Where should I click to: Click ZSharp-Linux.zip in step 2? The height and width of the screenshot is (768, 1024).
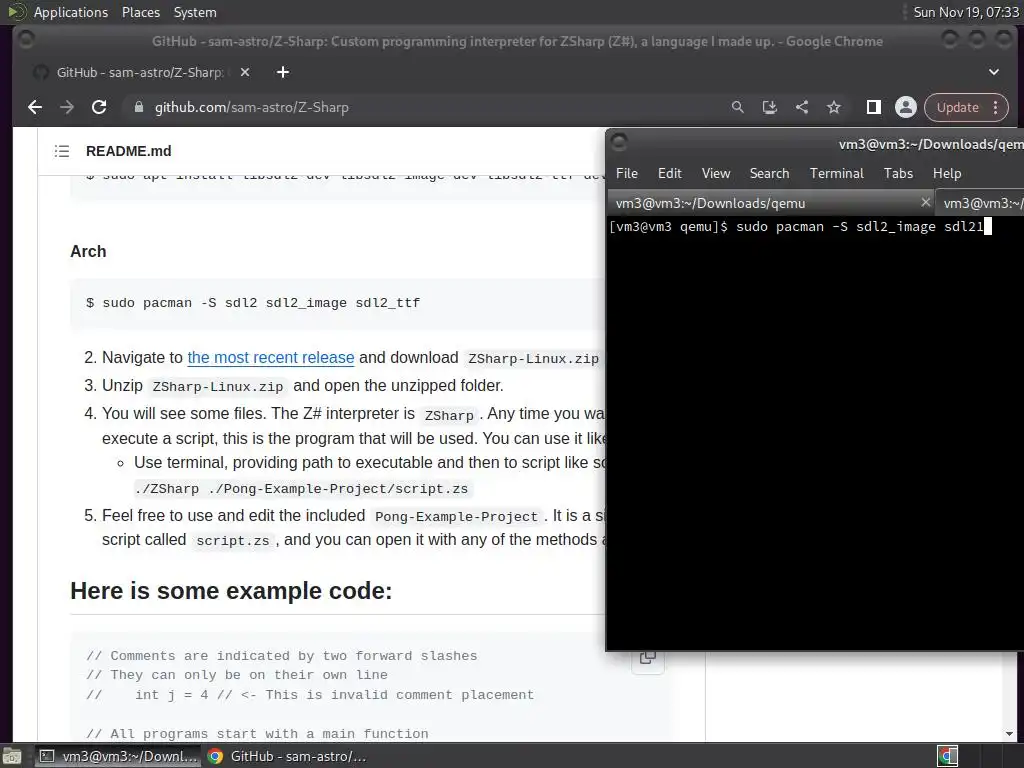coord(534,359)
